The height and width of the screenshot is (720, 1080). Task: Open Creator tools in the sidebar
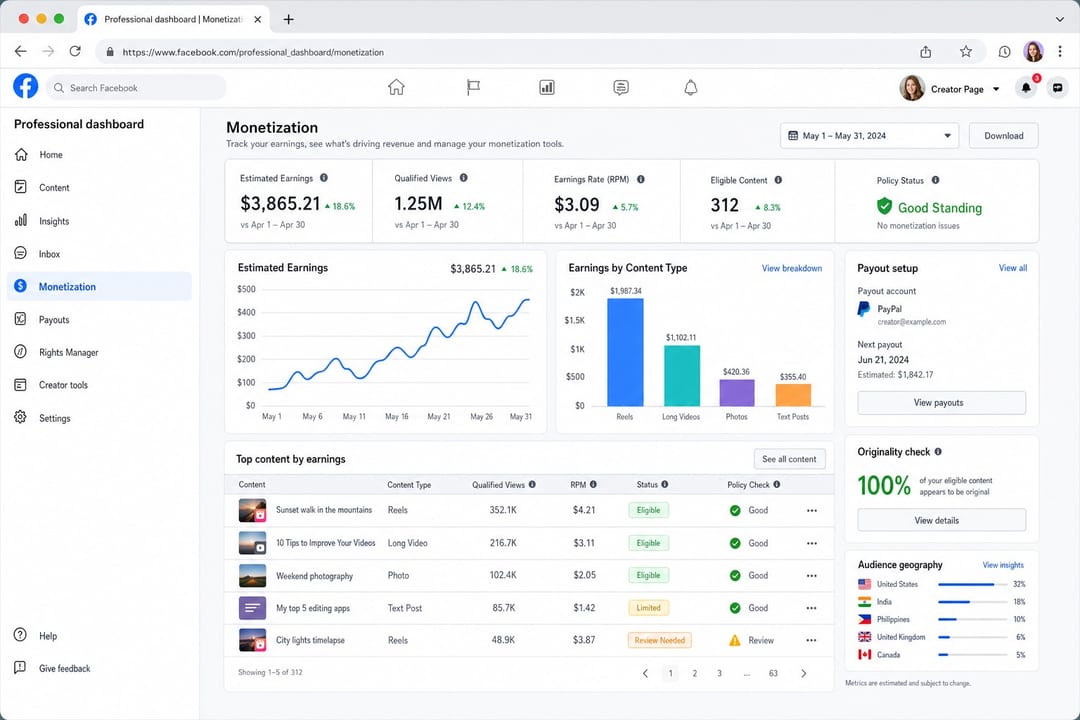coord(99,385)
